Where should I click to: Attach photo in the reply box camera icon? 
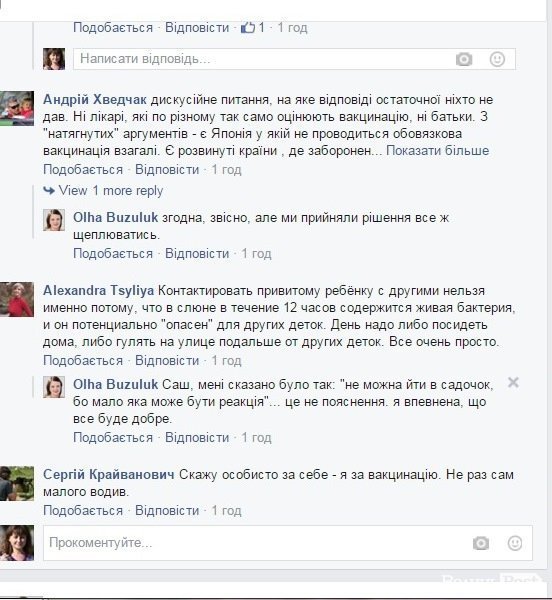coord(464,59)
